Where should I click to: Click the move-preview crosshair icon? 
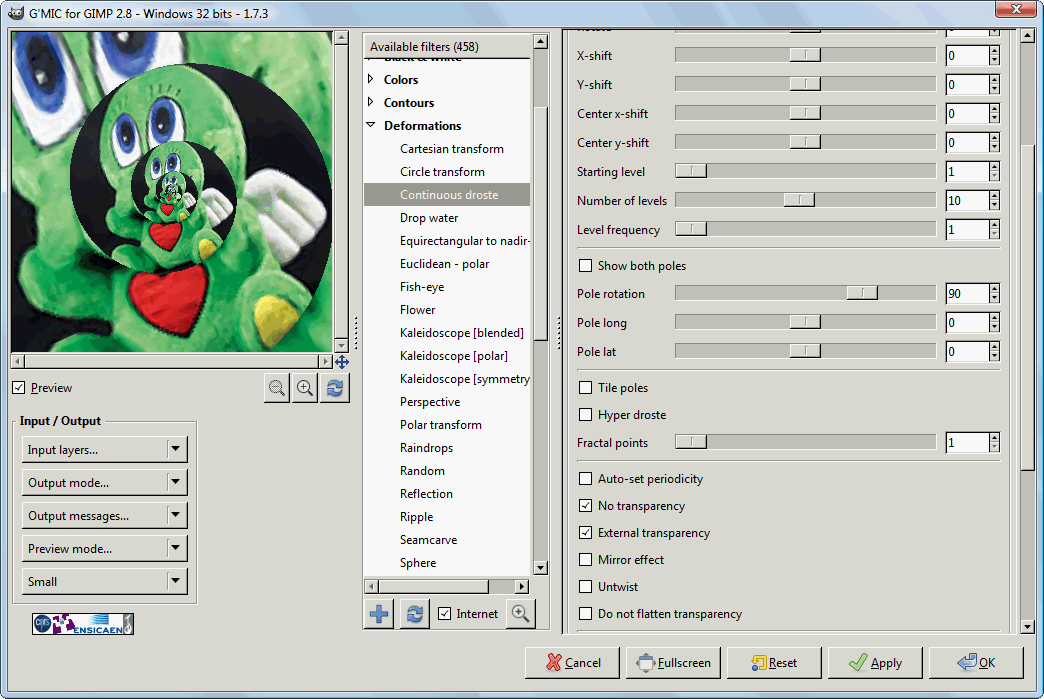point(342,361)
